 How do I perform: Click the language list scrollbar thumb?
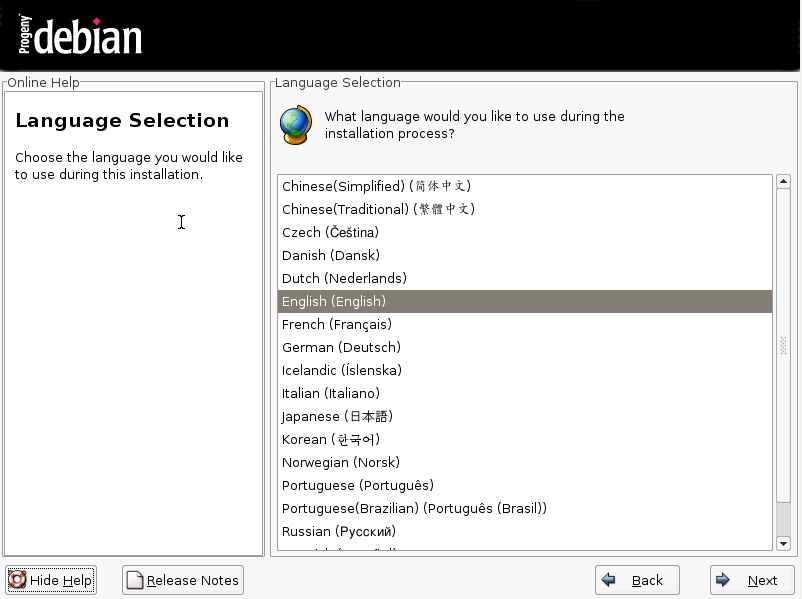click(x=783, y=345)
